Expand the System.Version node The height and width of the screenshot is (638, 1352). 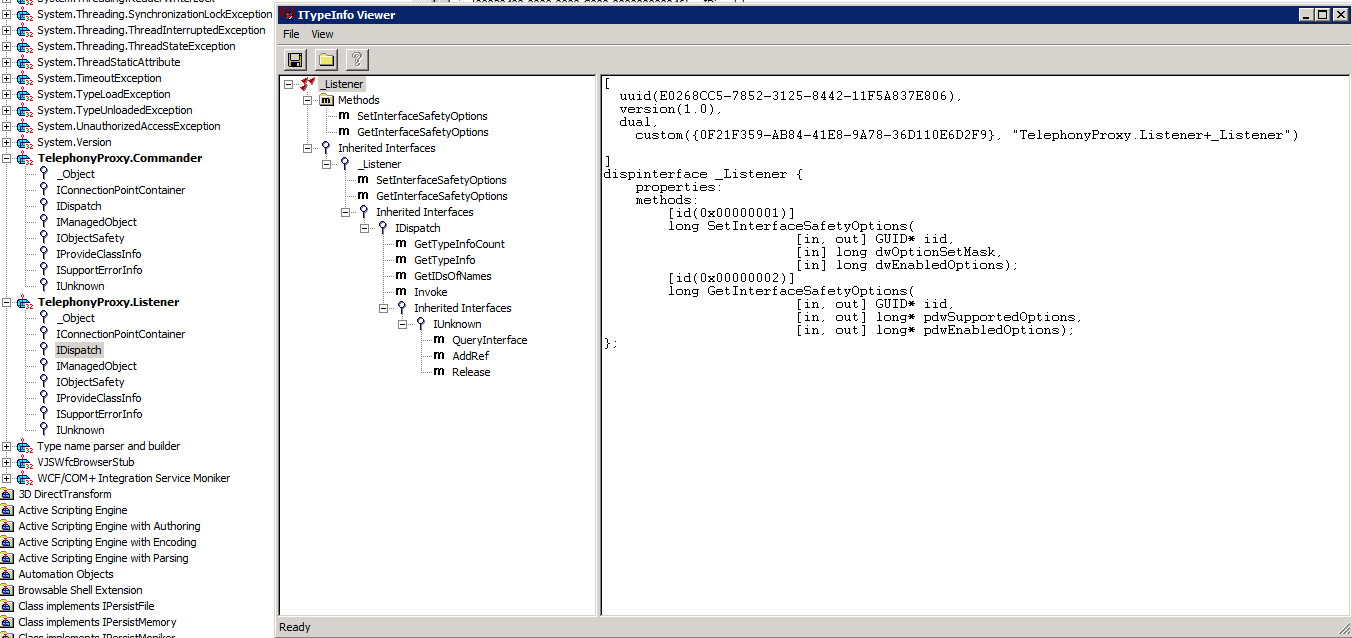6,142
